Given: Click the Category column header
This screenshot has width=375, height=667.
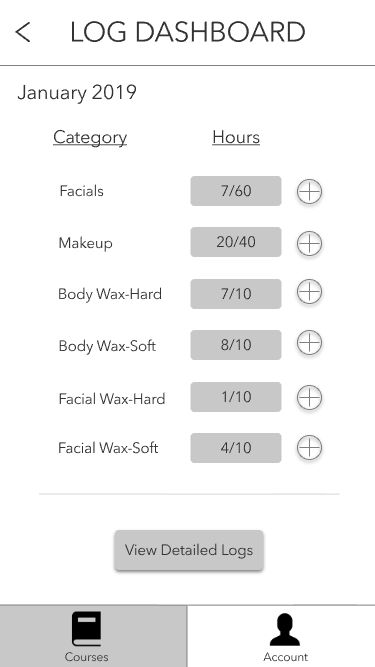Looking at the screenshot, I should tap(90, 138).
